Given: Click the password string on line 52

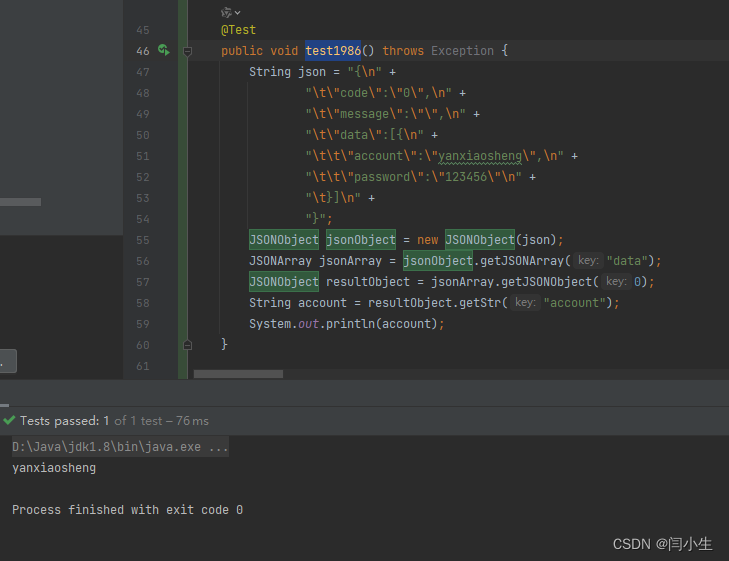Looking at the screenshot, I should (x=413, y=177).
